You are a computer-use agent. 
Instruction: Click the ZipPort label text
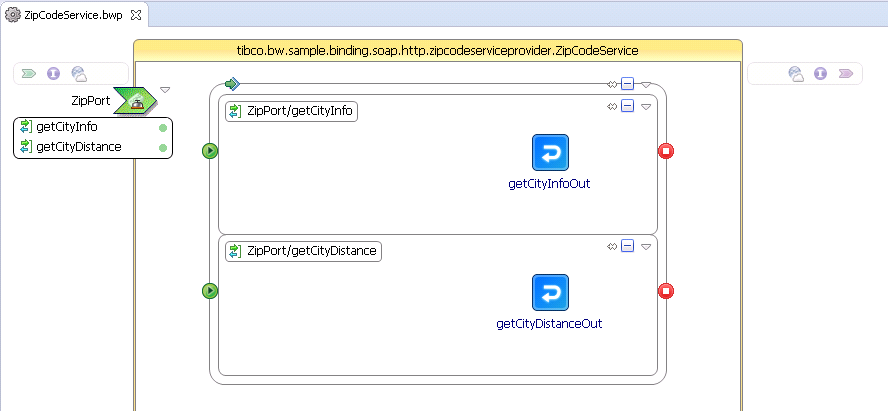(91, 101)
